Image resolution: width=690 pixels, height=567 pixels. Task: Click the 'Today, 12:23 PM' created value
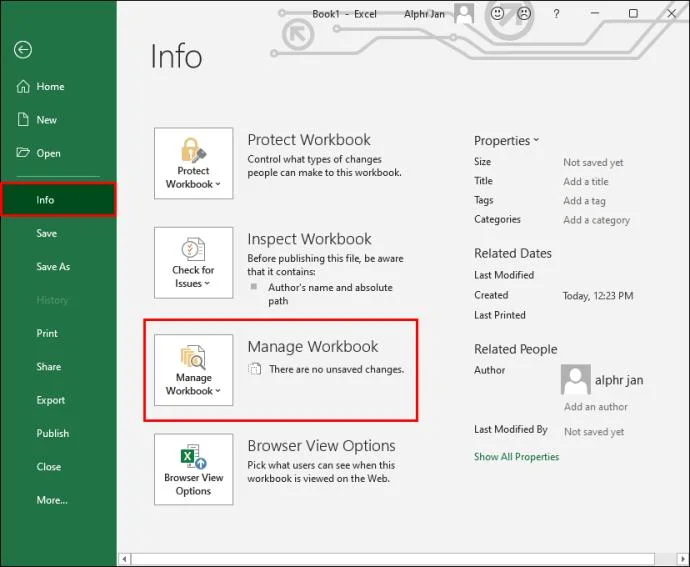pos(598,296)
